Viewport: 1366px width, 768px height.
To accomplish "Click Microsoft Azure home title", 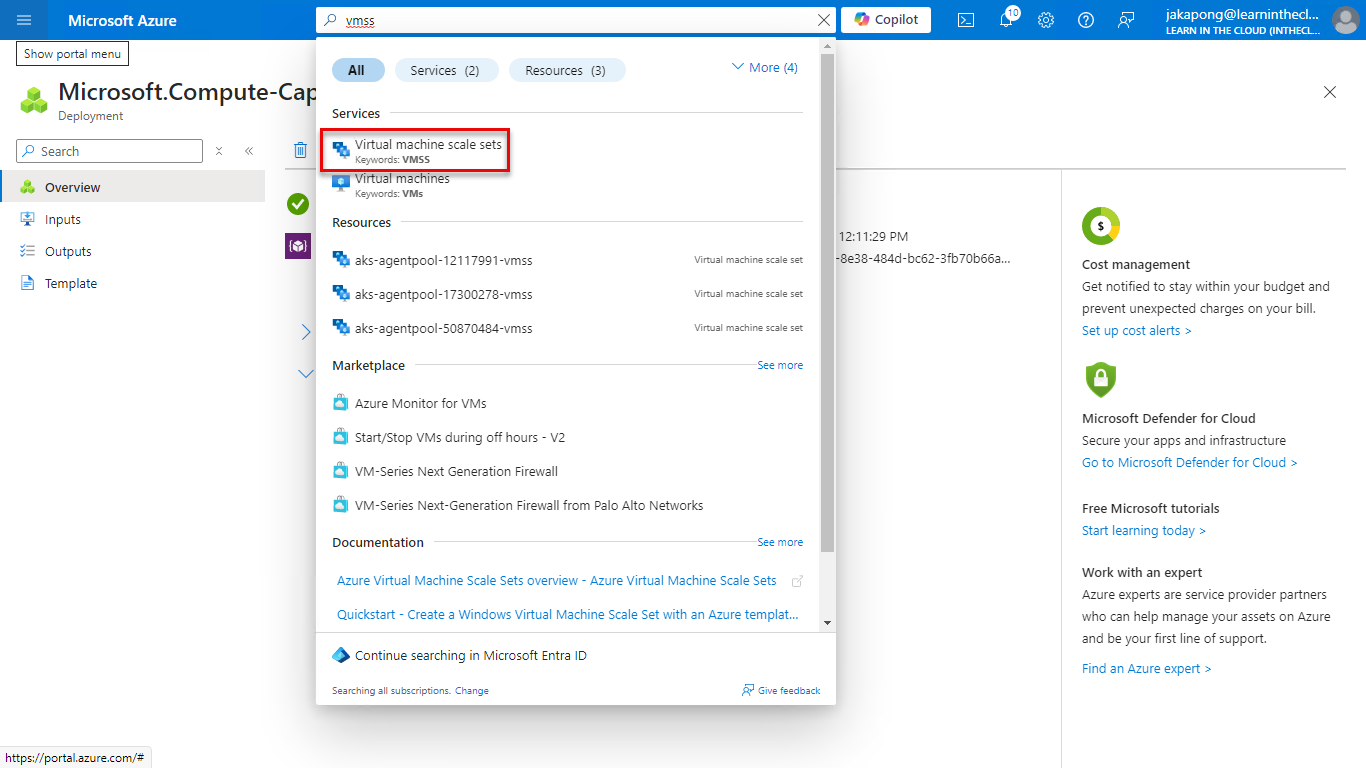I will pos(122,20).
